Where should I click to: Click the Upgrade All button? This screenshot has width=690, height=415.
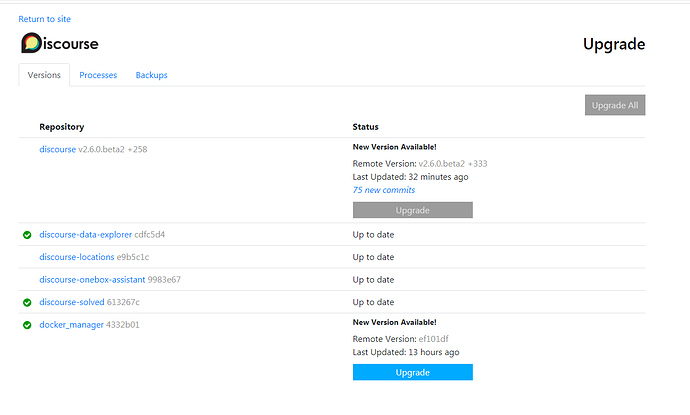[x=615, y=105]
